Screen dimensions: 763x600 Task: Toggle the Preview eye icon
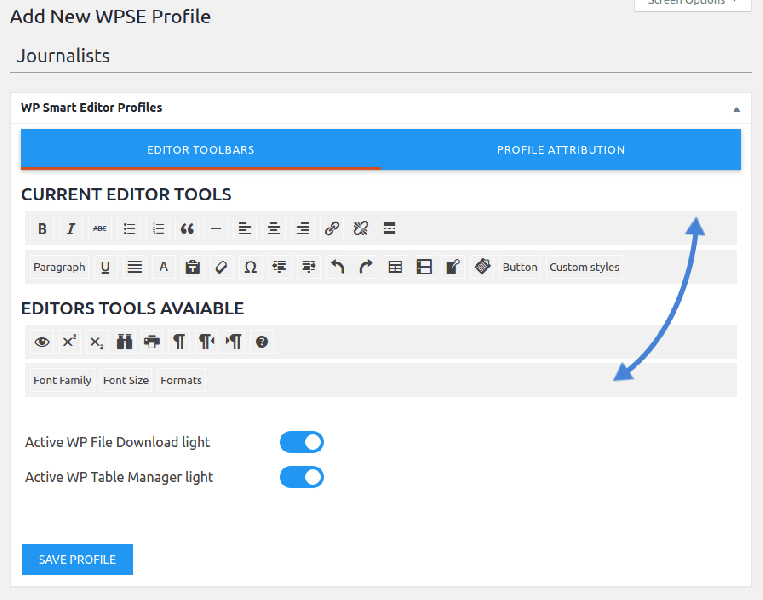(42, 342)
